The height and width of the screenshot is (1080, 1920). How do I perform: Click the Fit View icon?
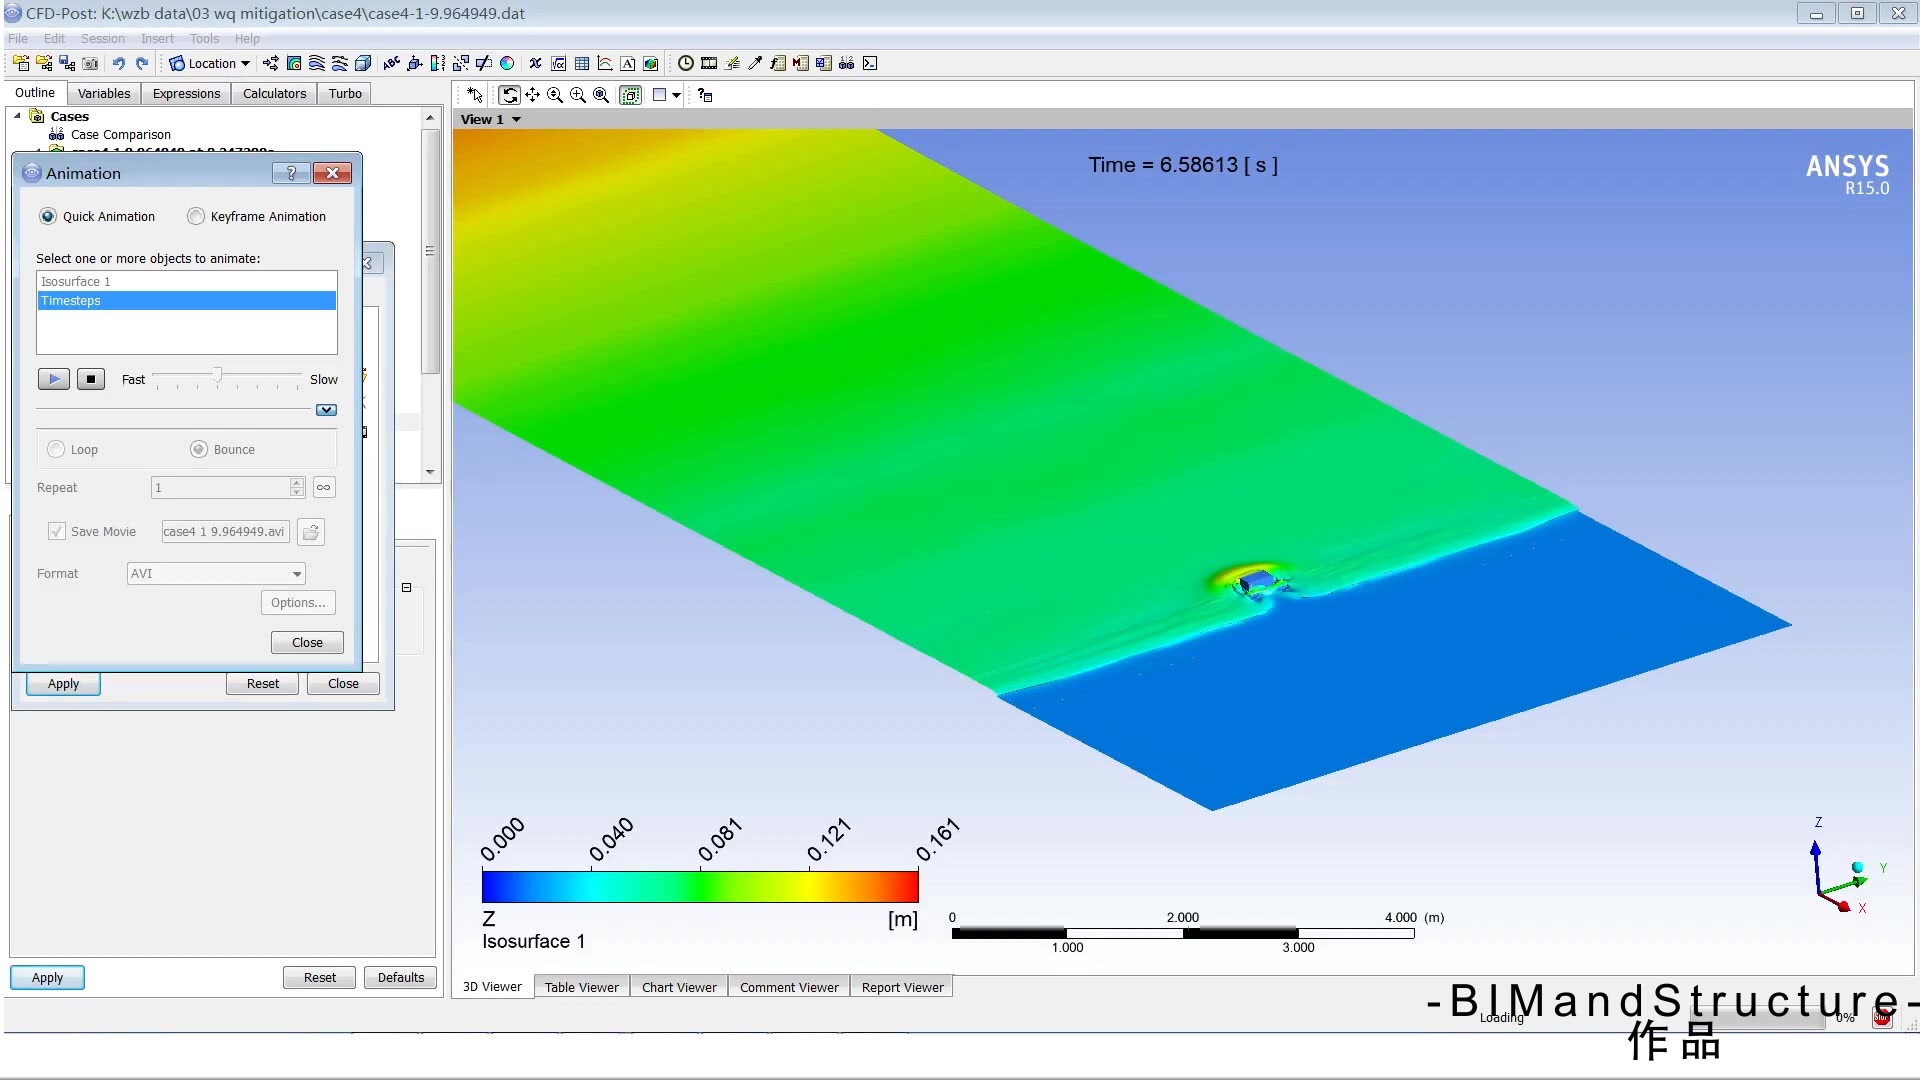point(601,95)
